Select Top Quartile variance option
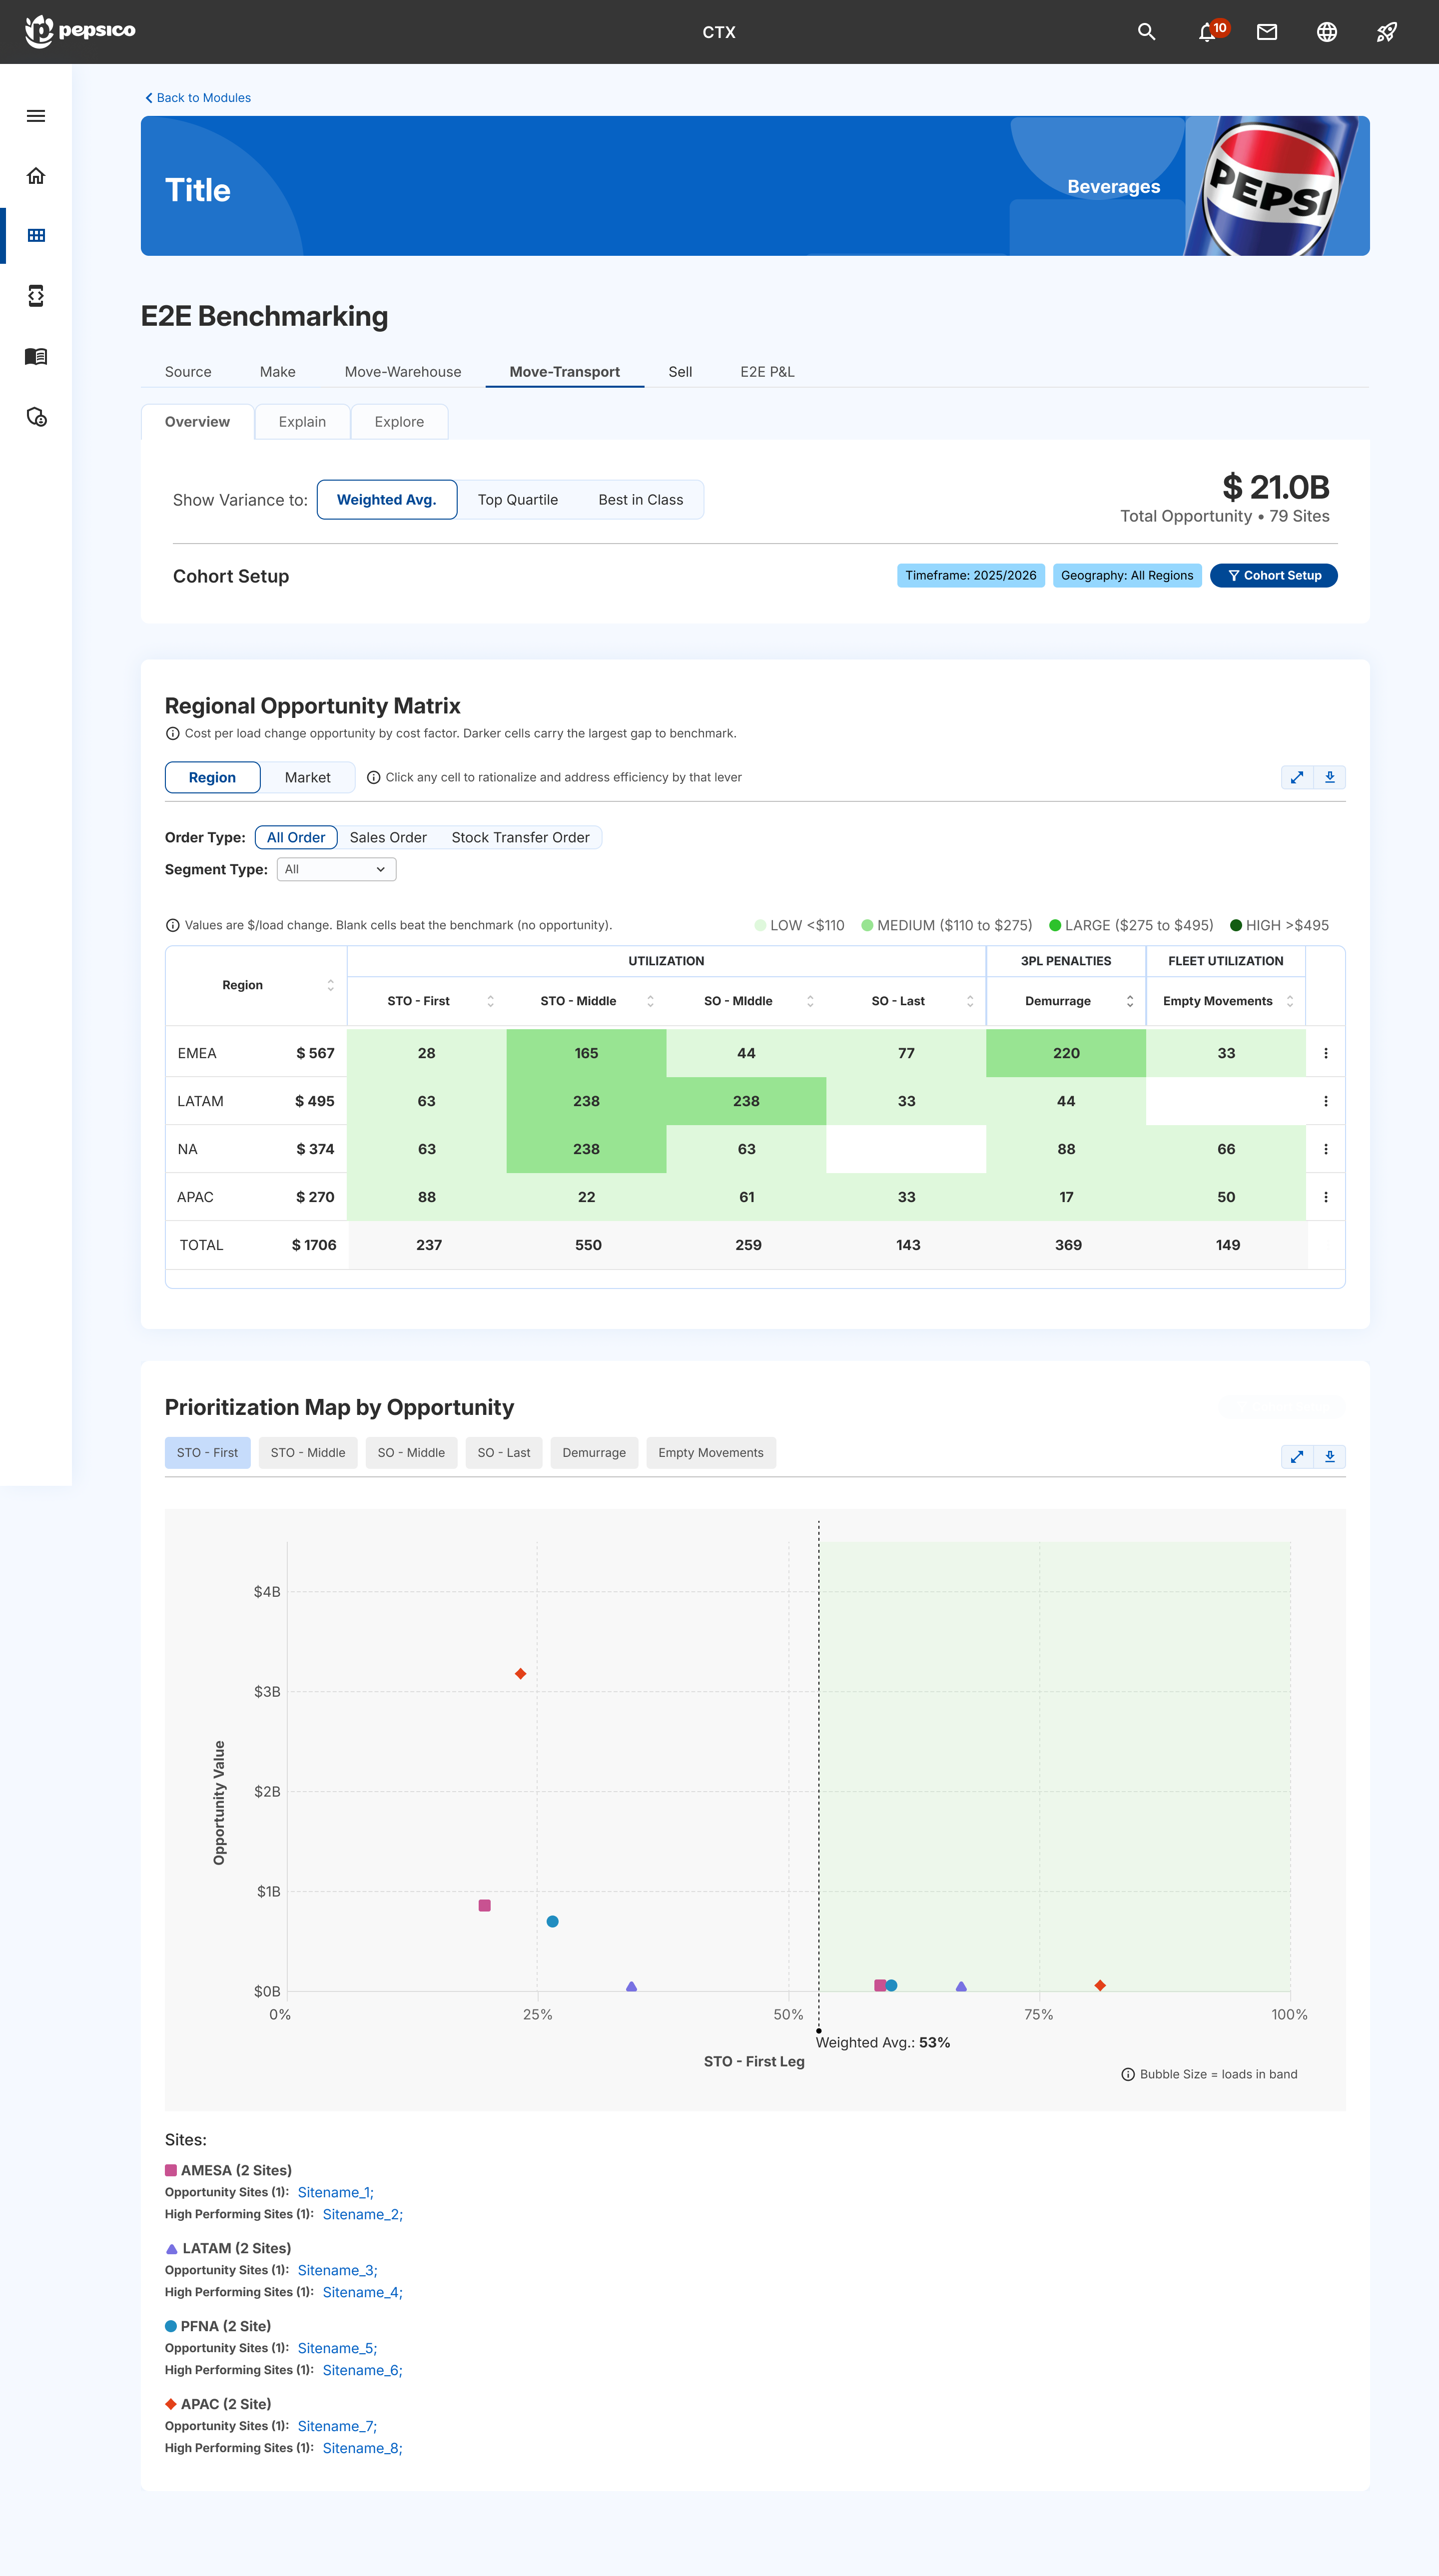 tap(517, 500)
